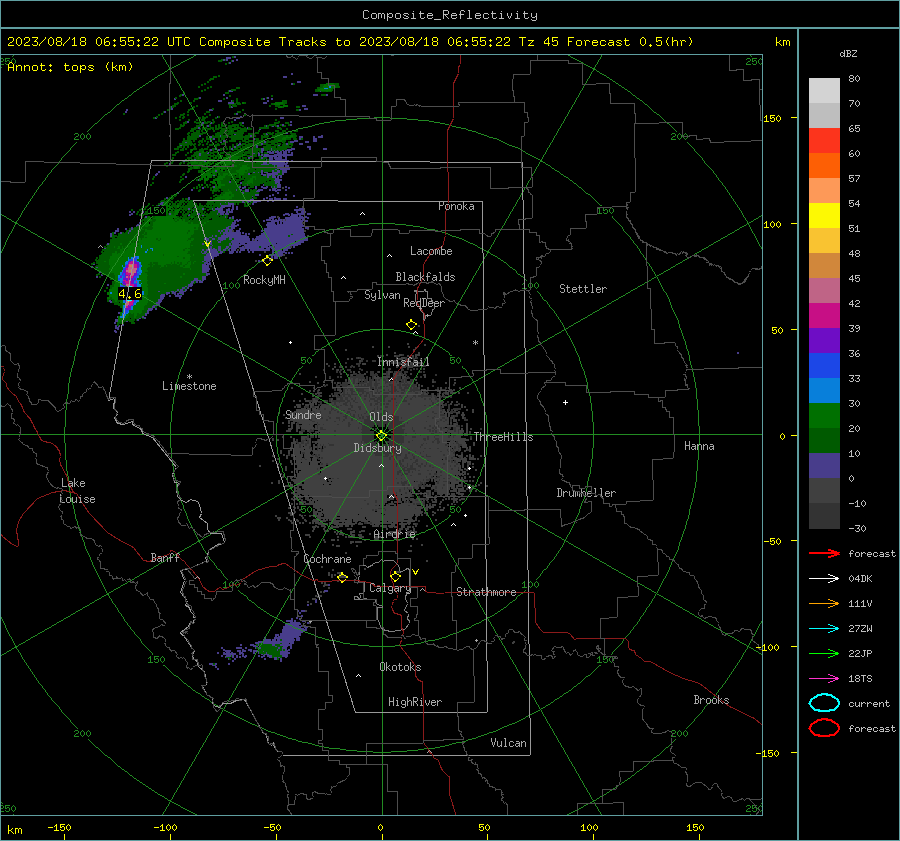The image size is (900, 841).
Task: Pick the green 20-30 dBZ swatch
Action: pos(824,416)
